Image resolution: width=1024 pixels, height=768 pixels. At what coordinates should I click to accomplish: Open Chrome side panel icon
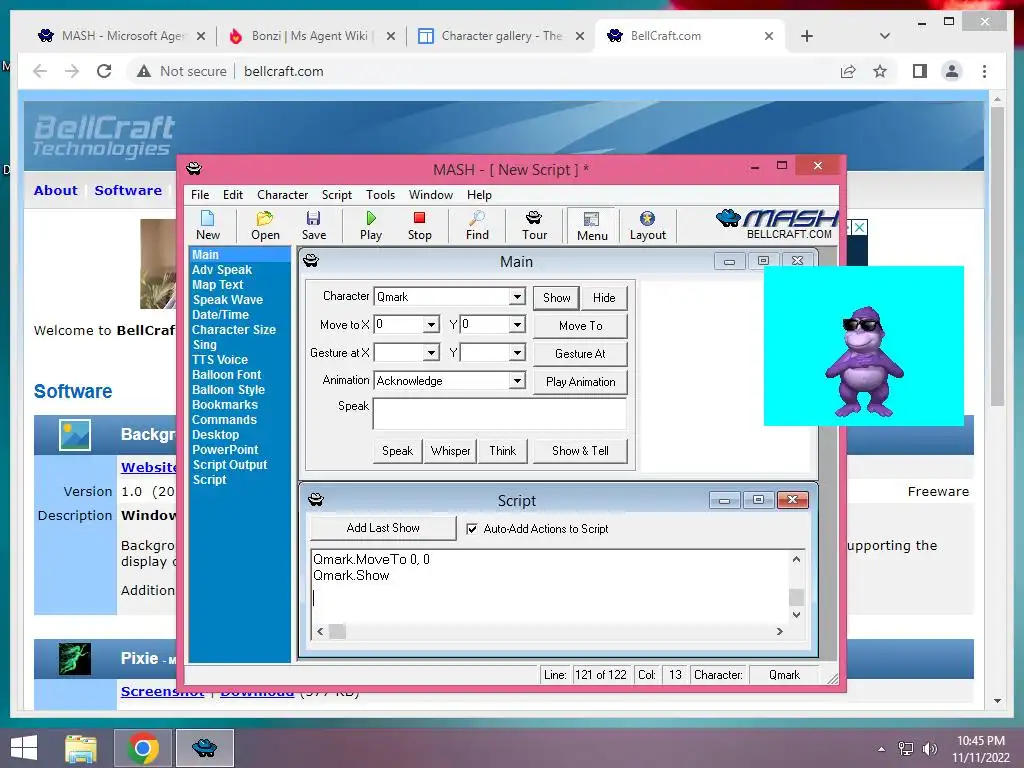[920, 71]
